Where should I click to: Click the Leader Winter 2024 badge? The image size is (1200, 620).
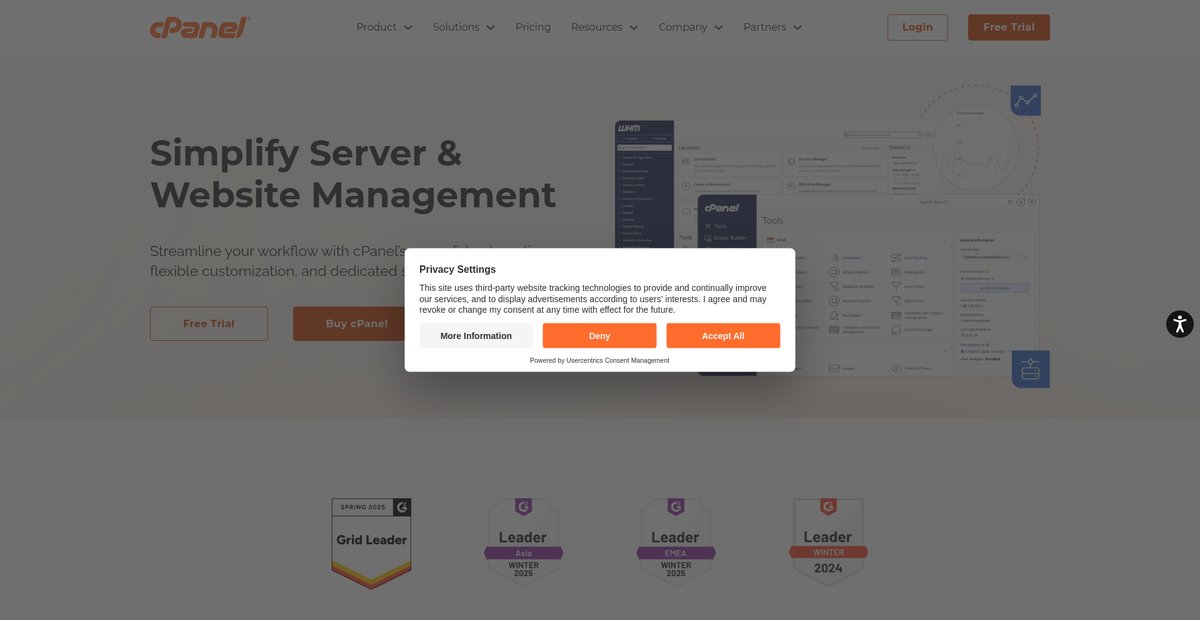click(x=828, y=542)
